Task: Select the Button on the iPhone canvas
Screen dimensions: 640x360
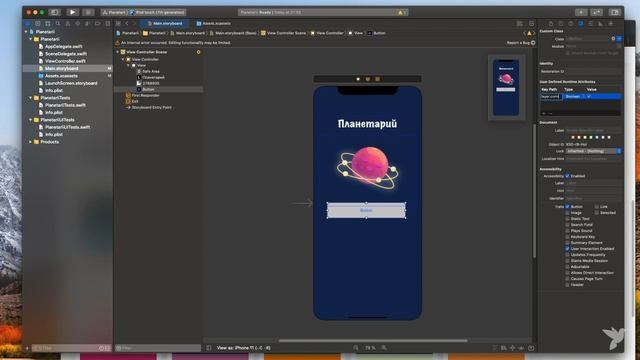Action: [x=366, y=210]
